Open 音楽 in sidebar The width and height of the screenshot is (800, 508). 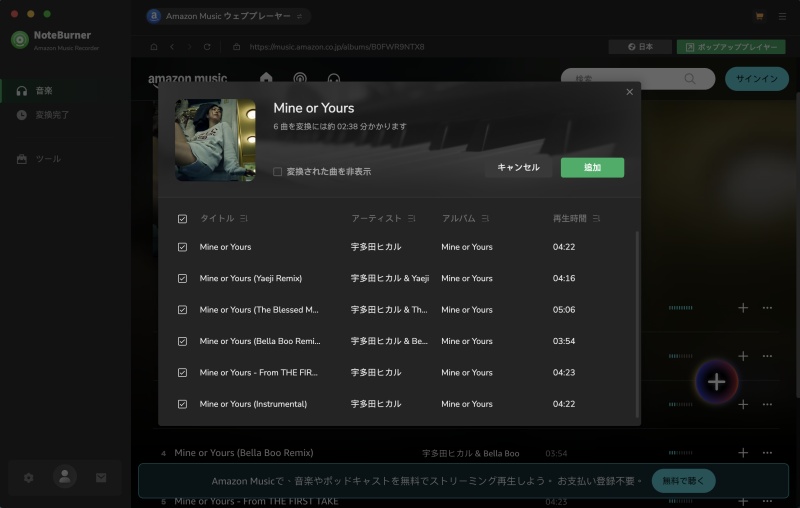[65, 91]
